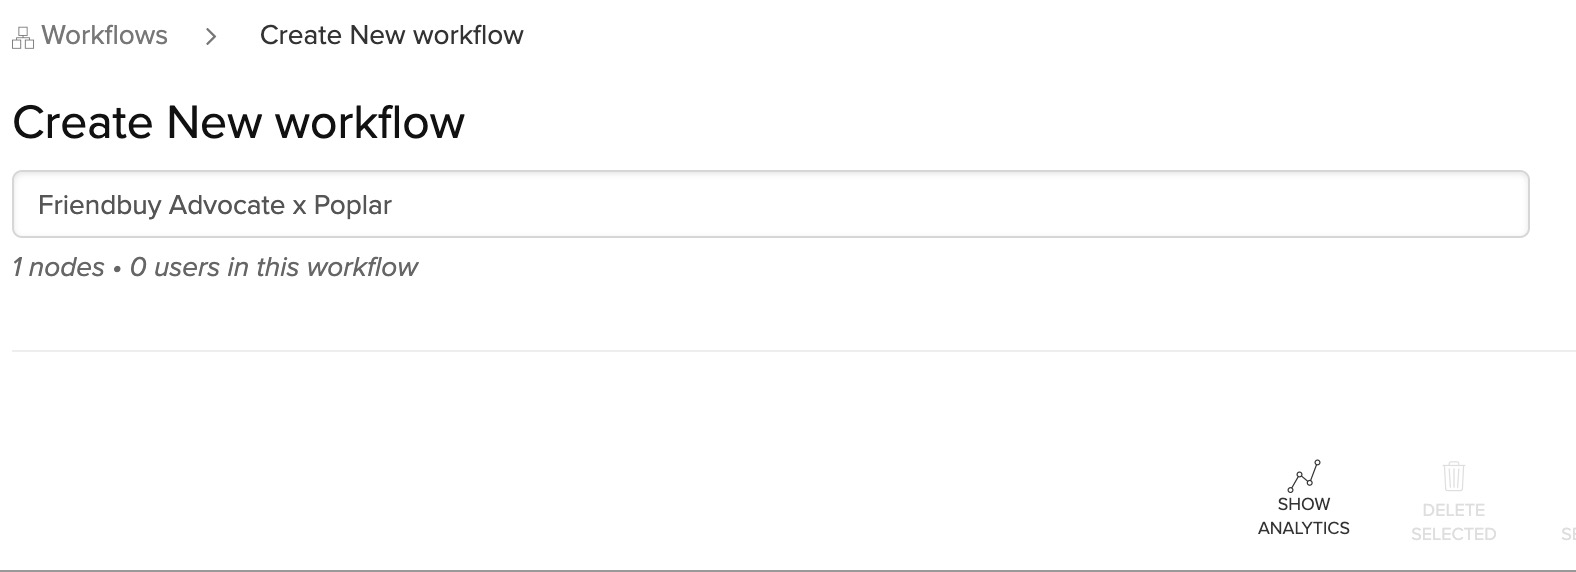
Task: Click the '0 users in this workflow' text
Action: coord(273,267)
